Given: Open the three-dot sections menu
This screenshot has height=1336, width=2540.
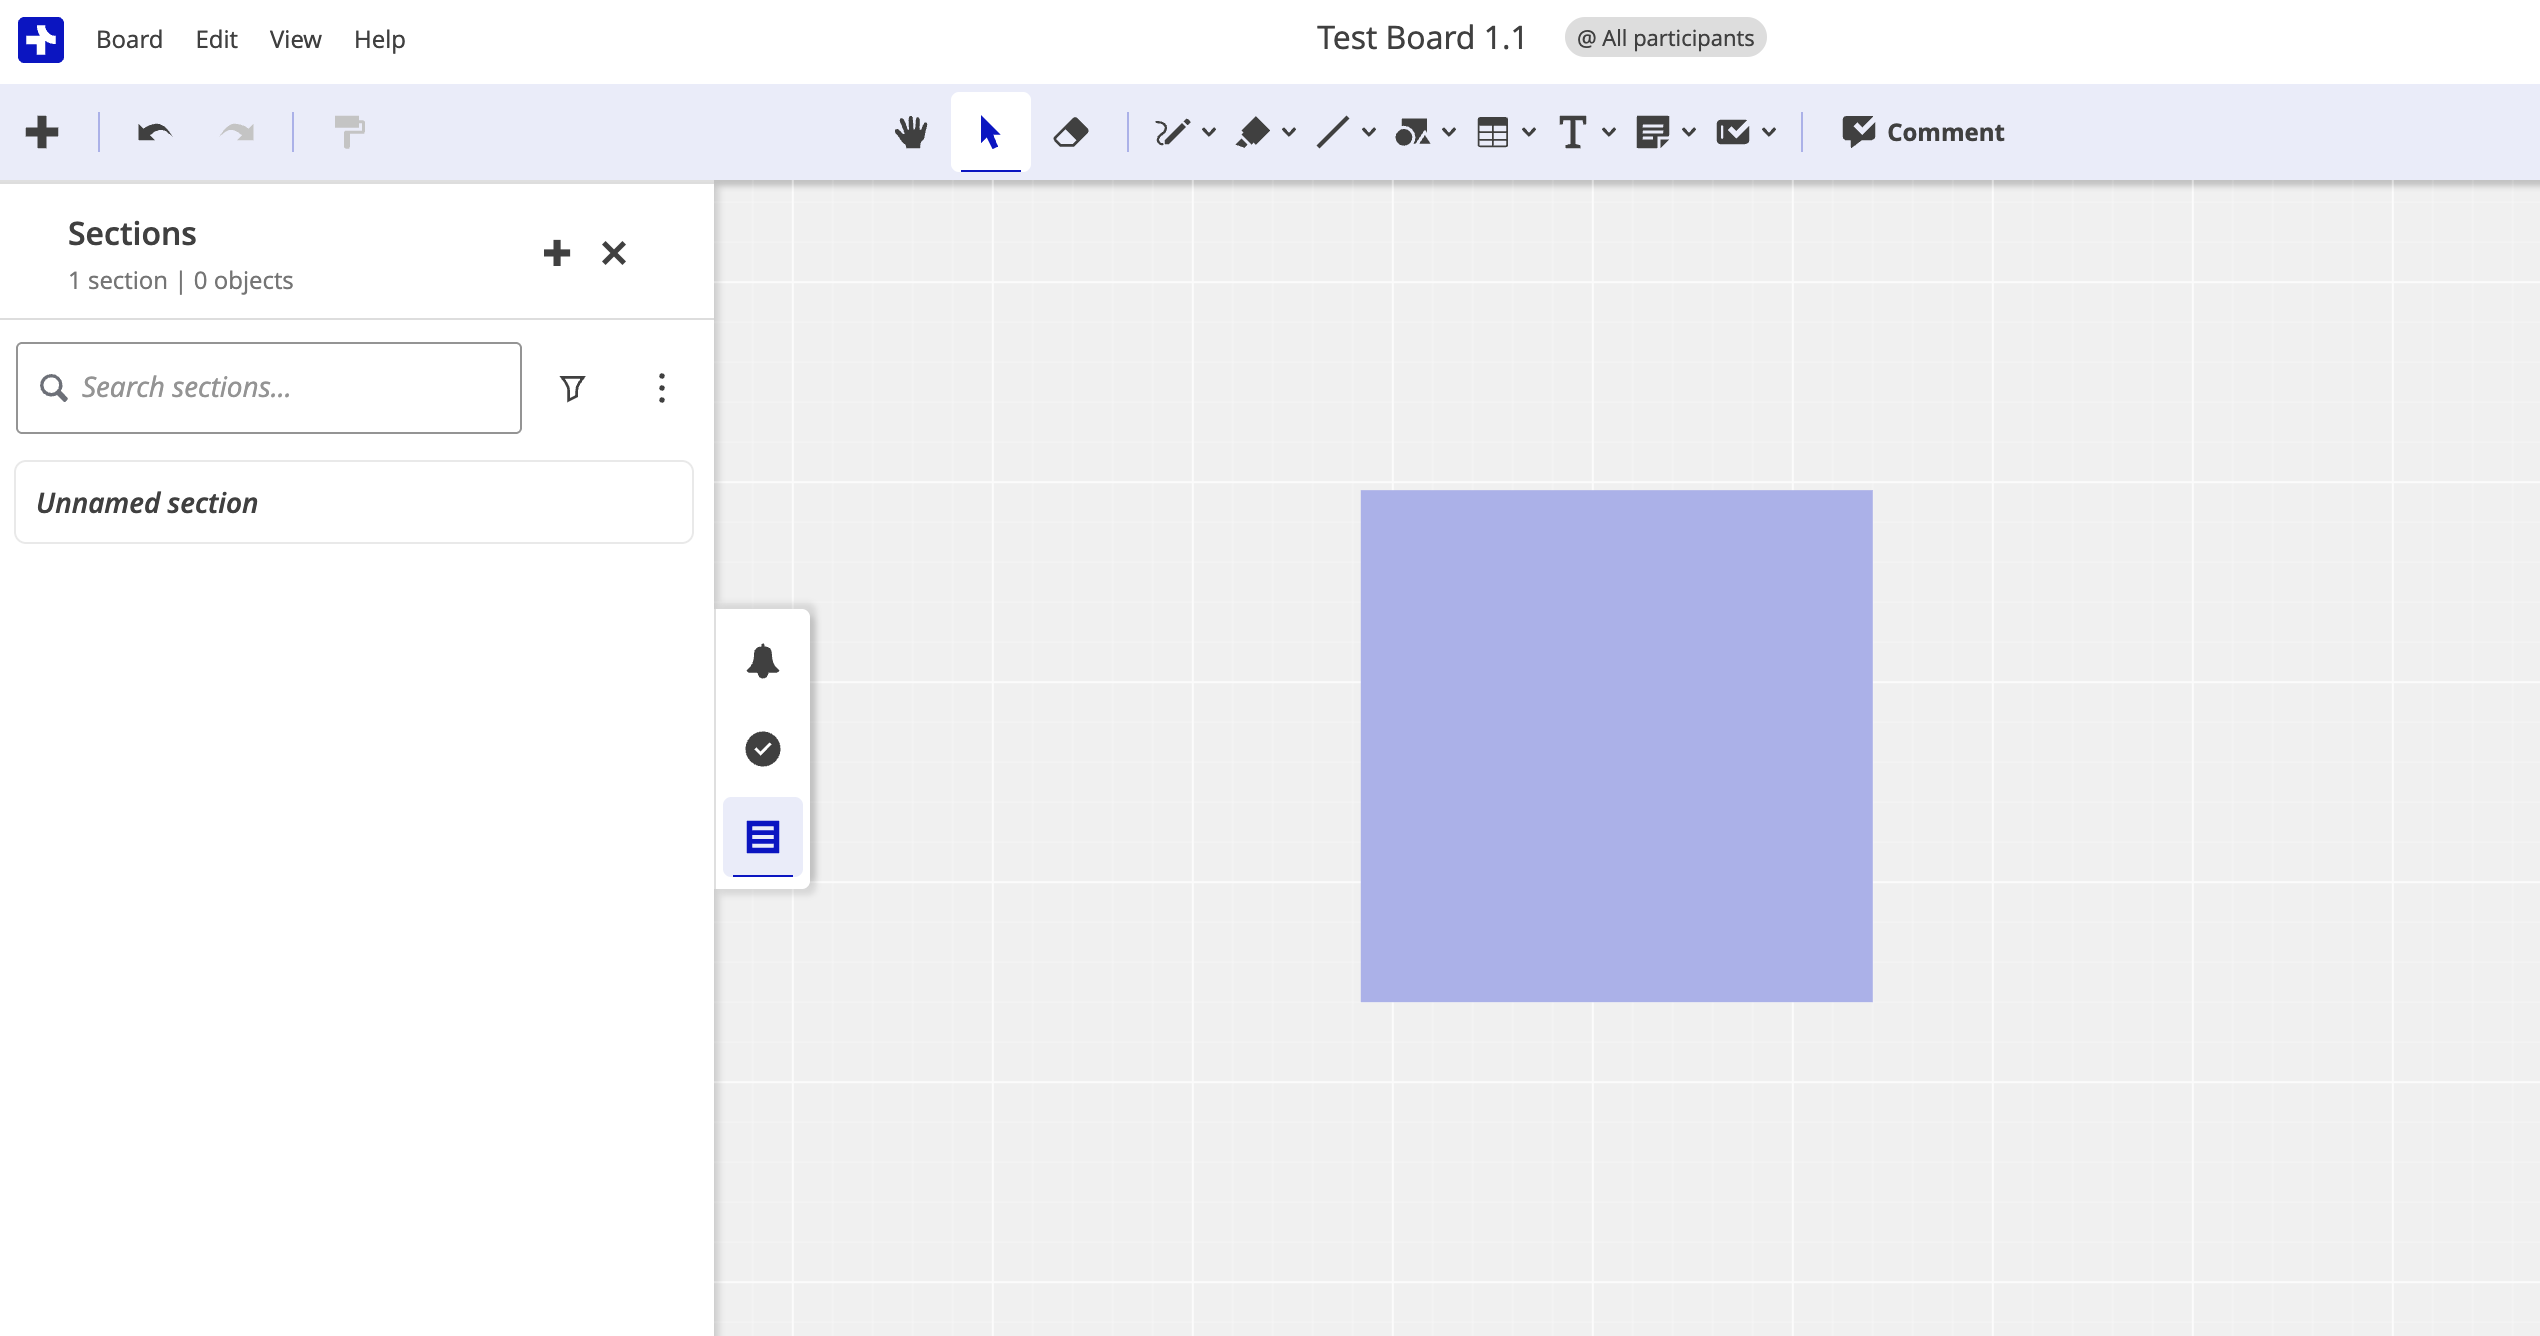Looking at the screenshot, I should pyautogui.click(x=662, y=388).
